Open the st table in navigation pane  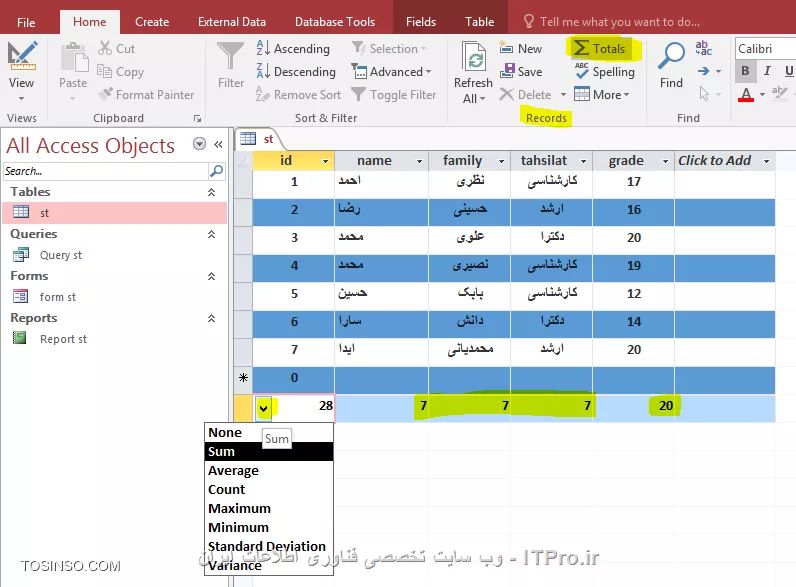[x=115, y=213]
